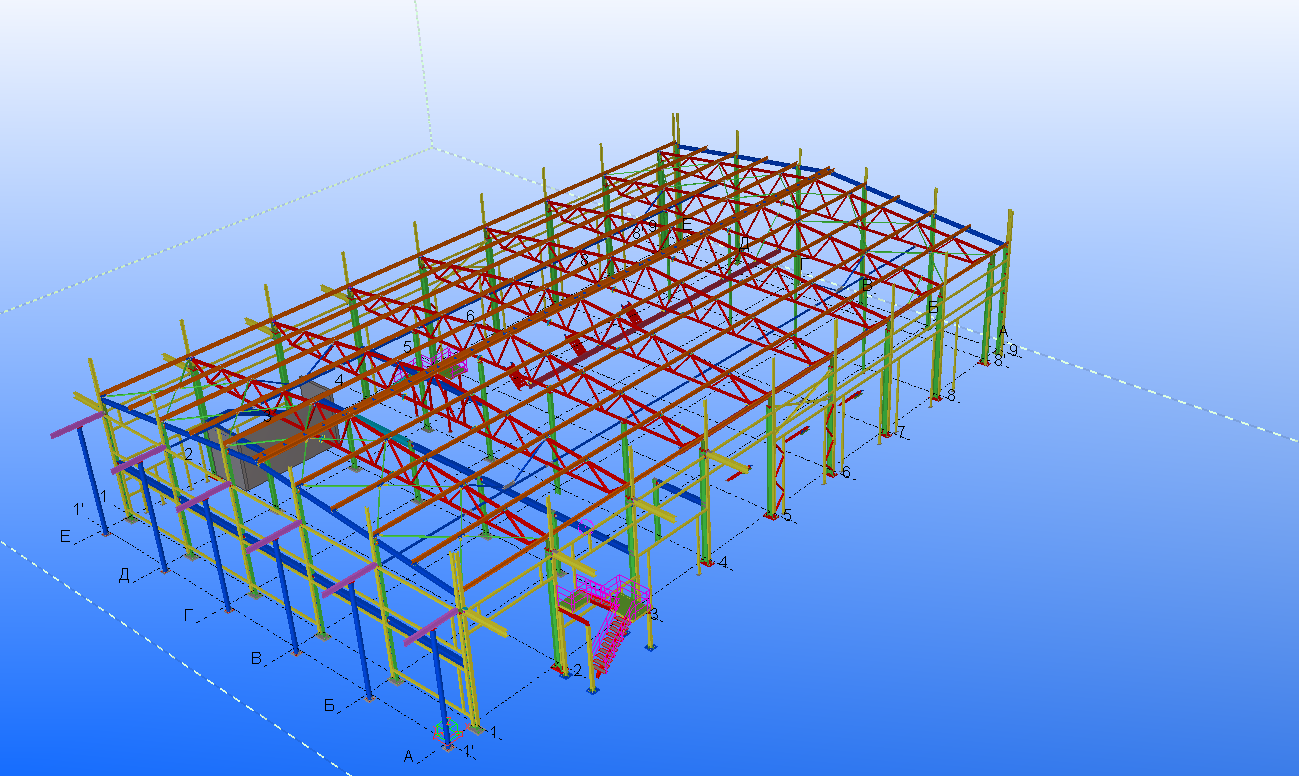Select the magenta railing platform under the roof trusses
1299x776 pixels.
pyautogui.click(x=440, y=366)
